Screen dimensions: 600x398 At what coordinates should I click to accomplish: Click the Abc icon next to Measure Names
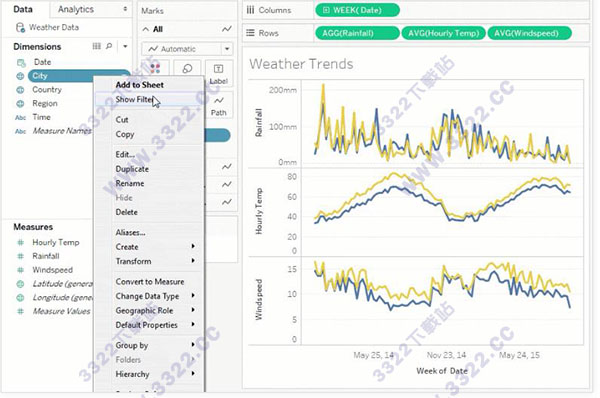pyautogui.click(x=20, y=131)
